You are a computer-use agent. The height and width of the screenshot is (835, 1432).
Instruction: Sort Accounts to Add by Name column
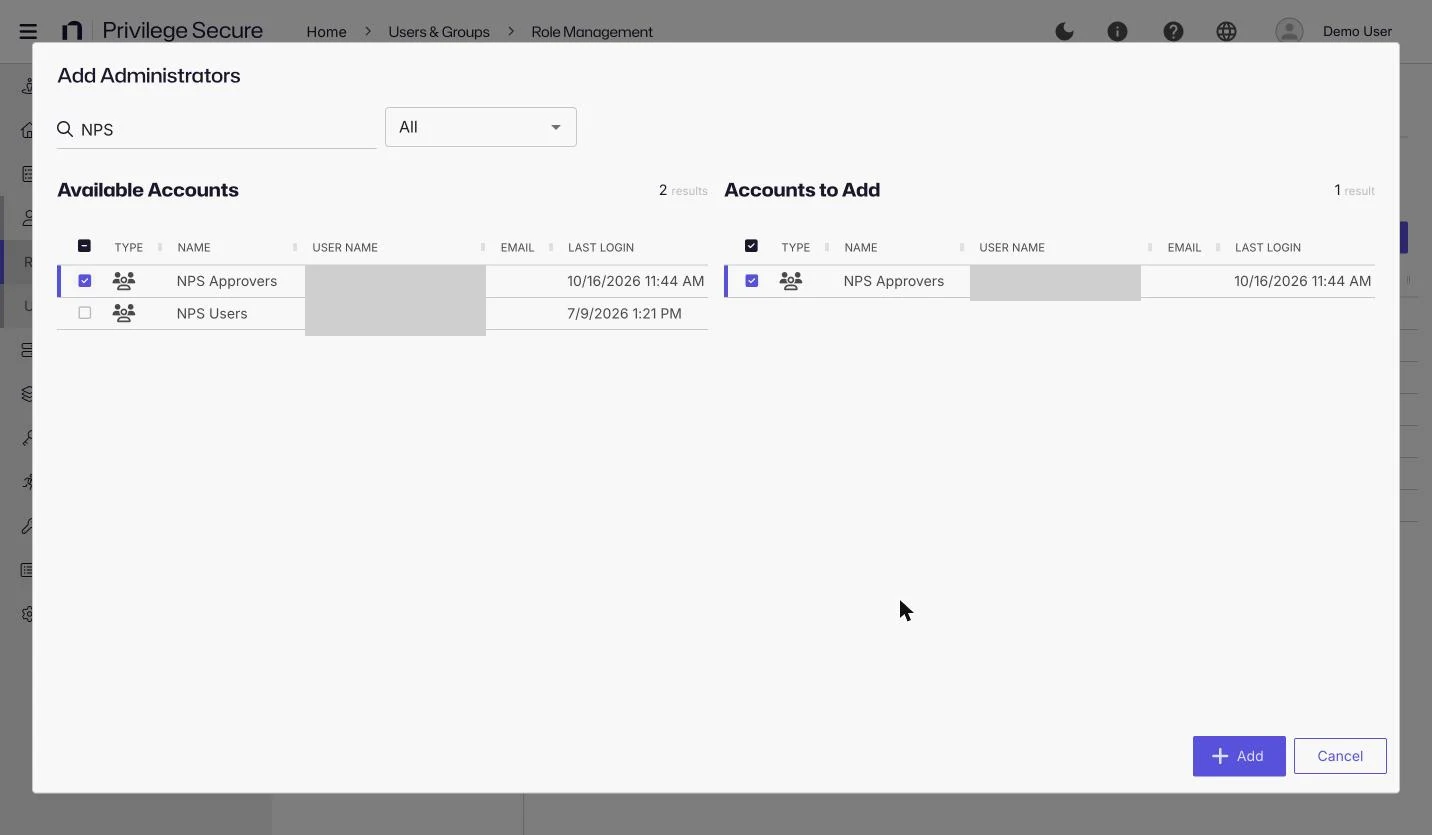tap(861, 247)
